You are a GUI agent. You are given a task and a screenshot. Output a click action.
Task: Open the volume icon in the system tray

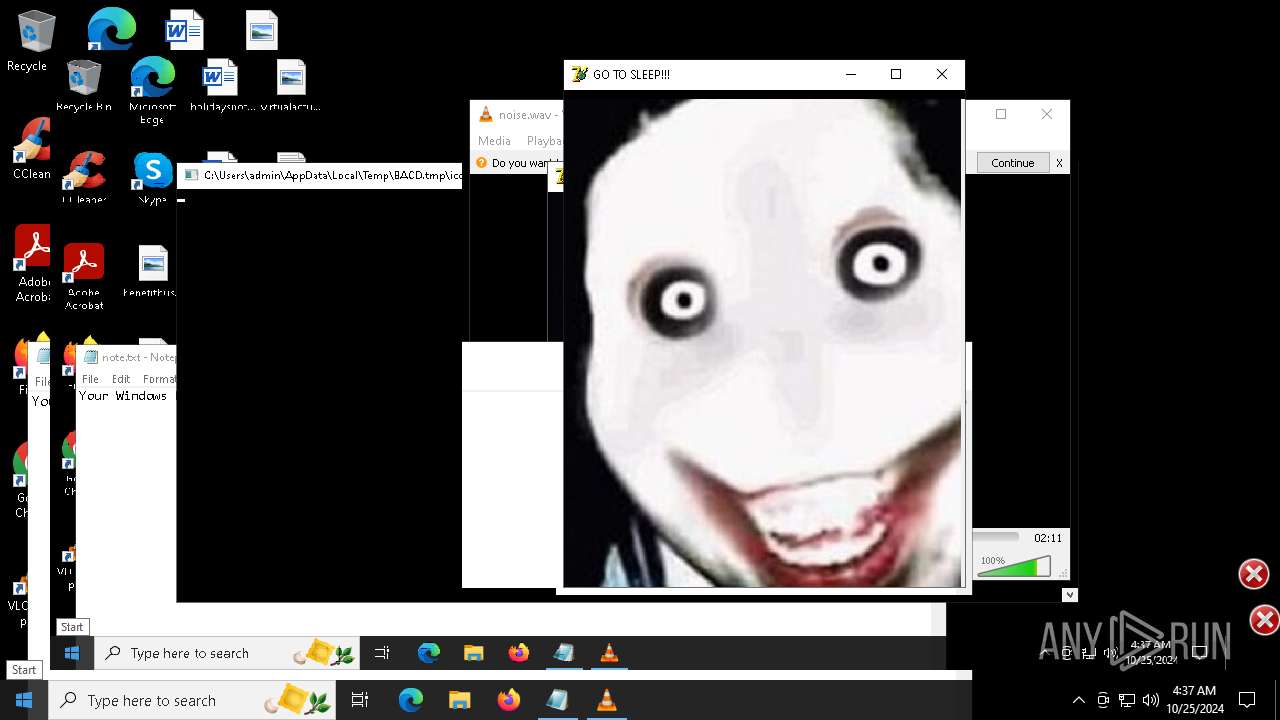1151,700
